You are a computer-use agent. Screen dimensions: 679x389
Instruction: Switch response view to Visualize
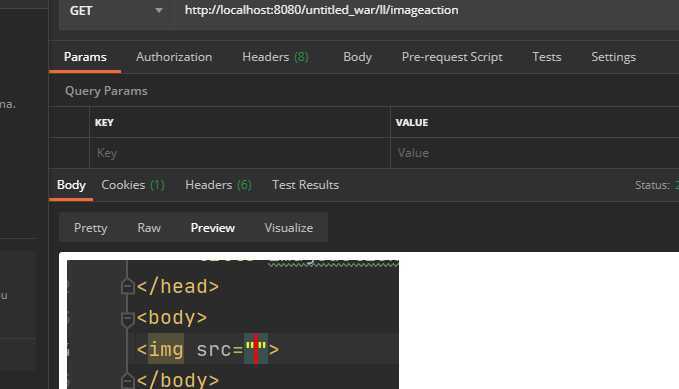click(288, 227)
